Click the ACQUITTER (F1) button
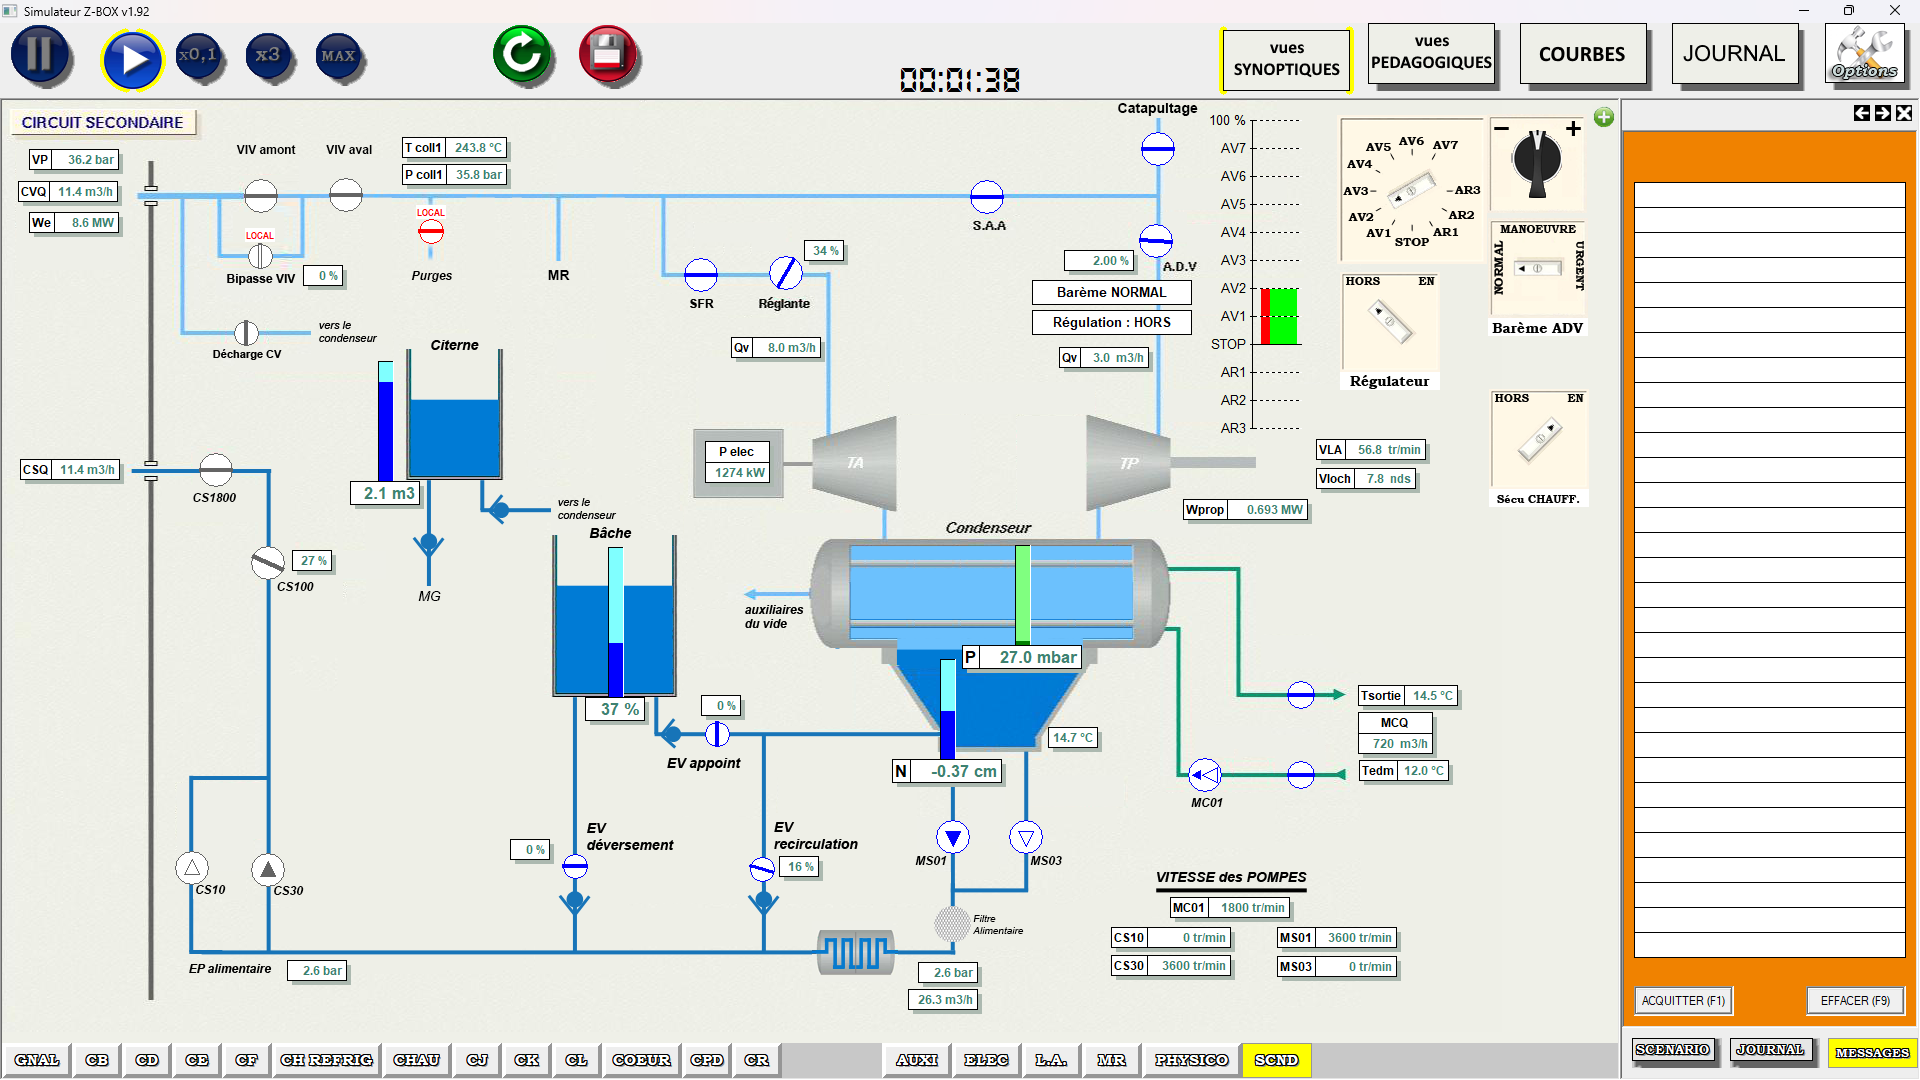The height and width of the screenshot is (1080, 1920). coord(1683,1001)
